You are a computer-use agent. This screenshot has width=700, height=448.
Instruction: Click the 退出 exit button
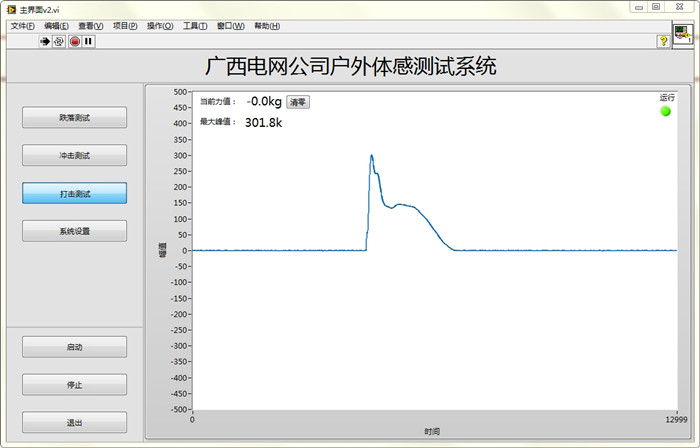[x=75, y=422]
